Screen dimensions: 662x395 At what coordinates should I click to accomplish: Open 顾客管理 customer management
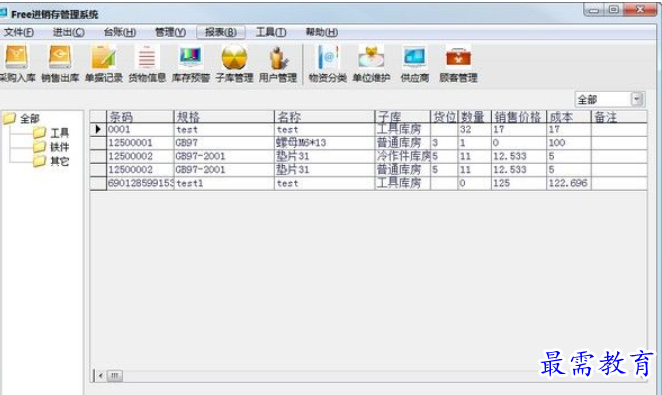(458, 64)
